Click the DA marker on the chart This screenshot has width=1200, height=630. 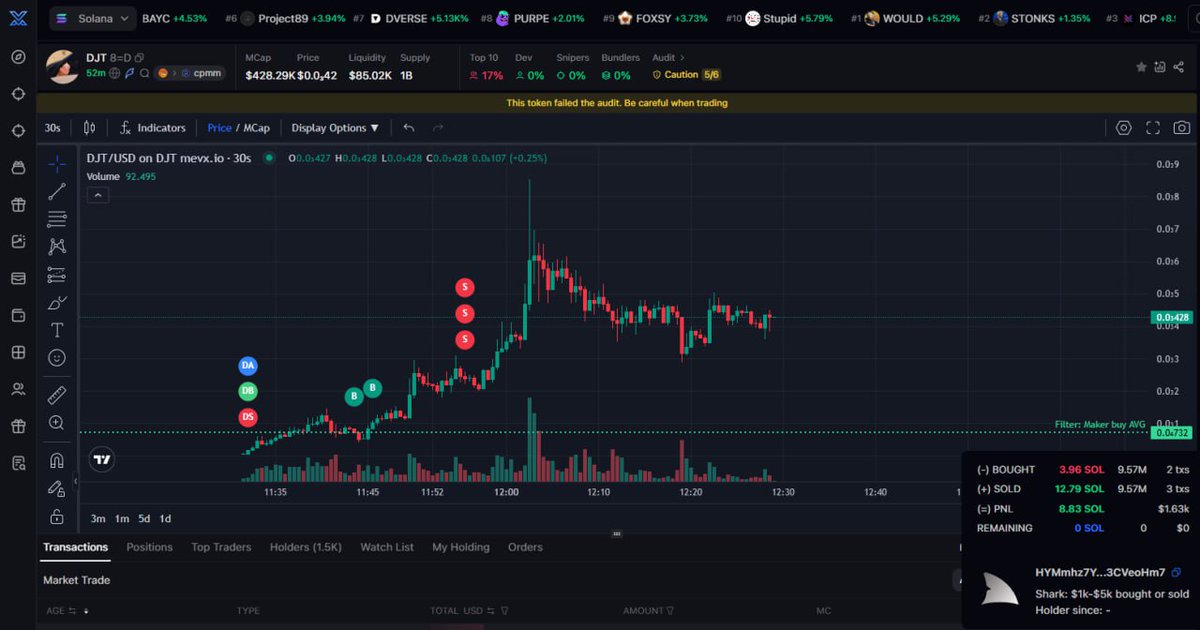click(x=248, y=366)
